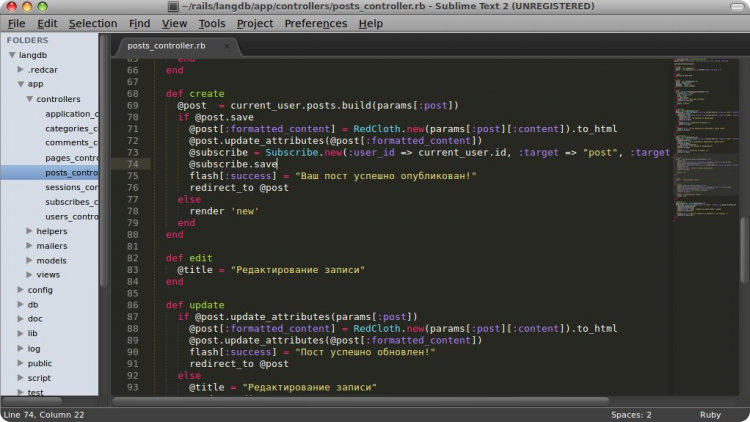Change indentation via Spaces: 2 label
The width and height of the screenshot is (750, 422).
click(631, 415)
